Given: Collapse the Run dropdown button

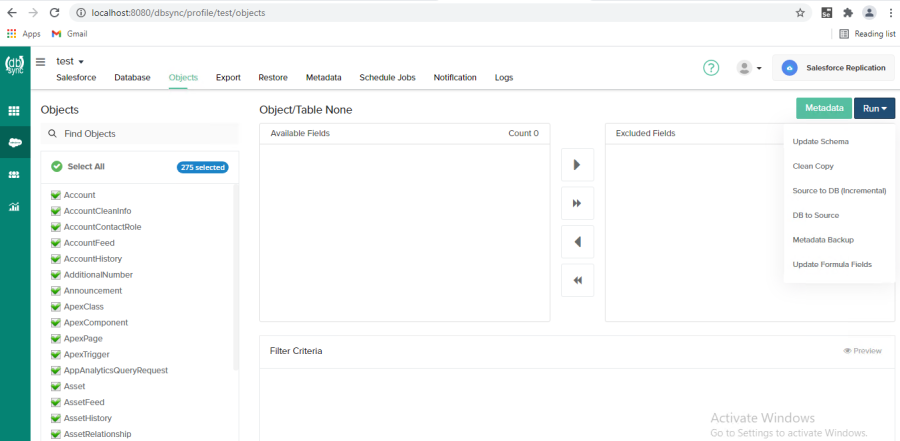Looking at the screenshot, I should (x=874, y=108).
